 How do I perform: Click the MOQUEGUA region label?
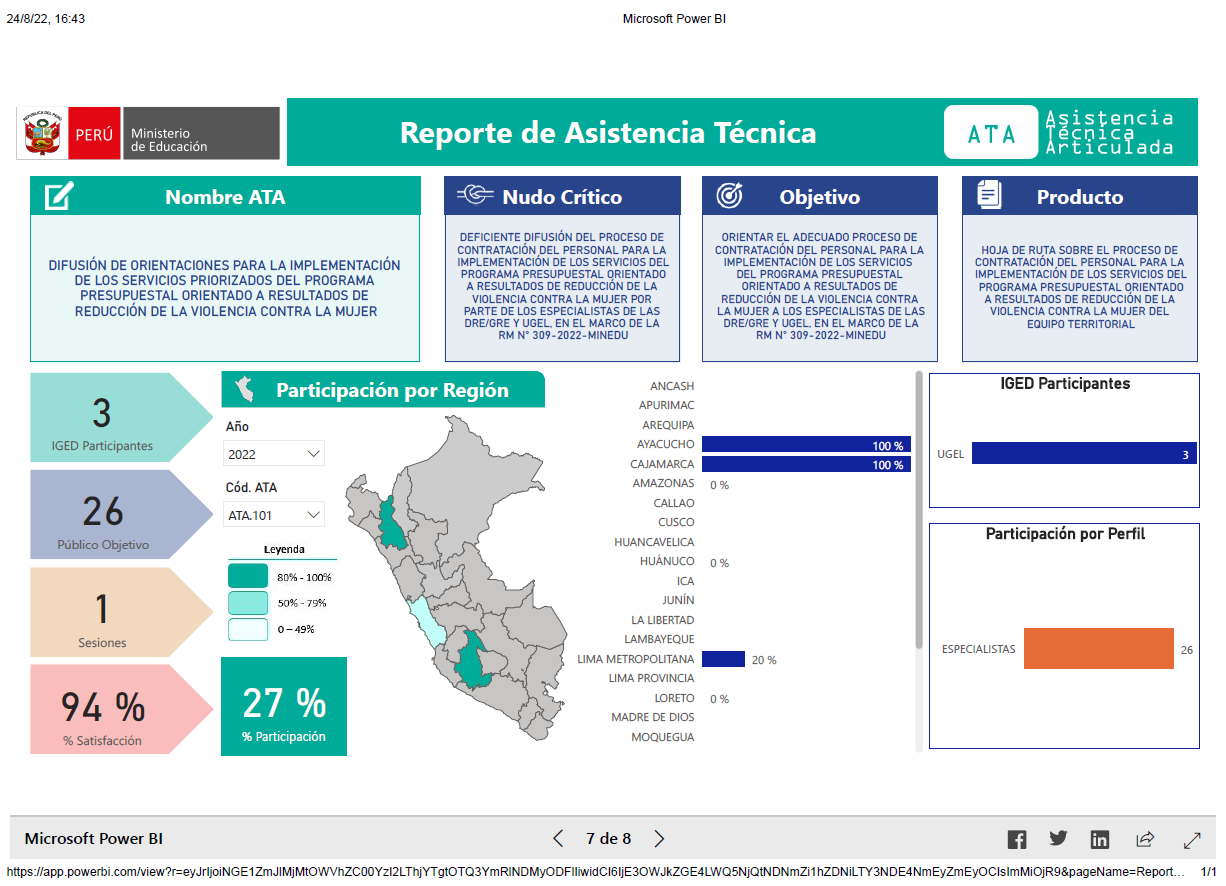662,737
